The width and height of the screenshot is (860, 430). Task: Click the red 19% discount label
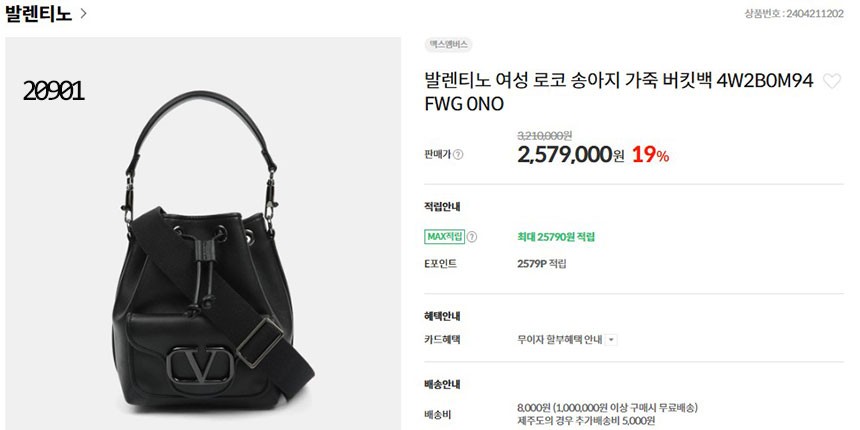[x=650, y=156]
